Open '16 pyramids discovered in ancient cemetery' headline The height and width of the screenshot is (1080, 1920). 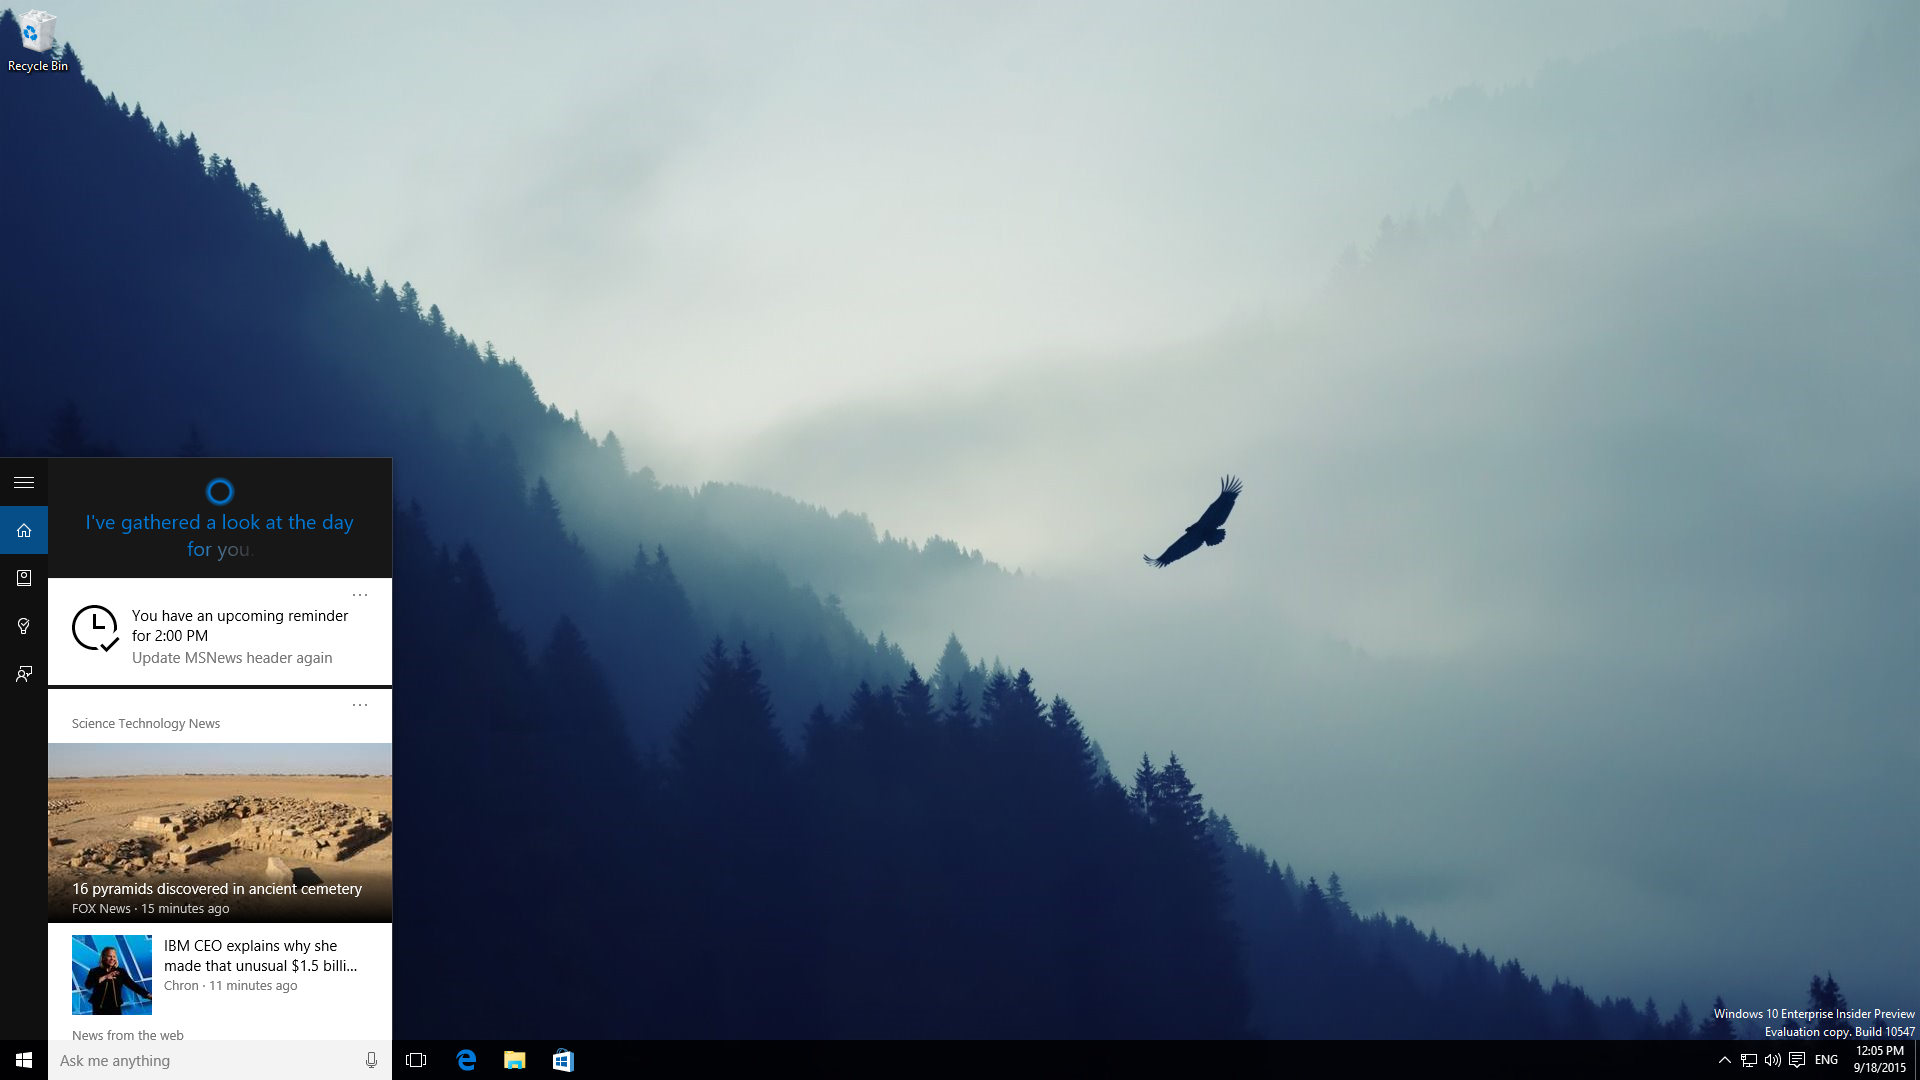(x=217, y=889)
